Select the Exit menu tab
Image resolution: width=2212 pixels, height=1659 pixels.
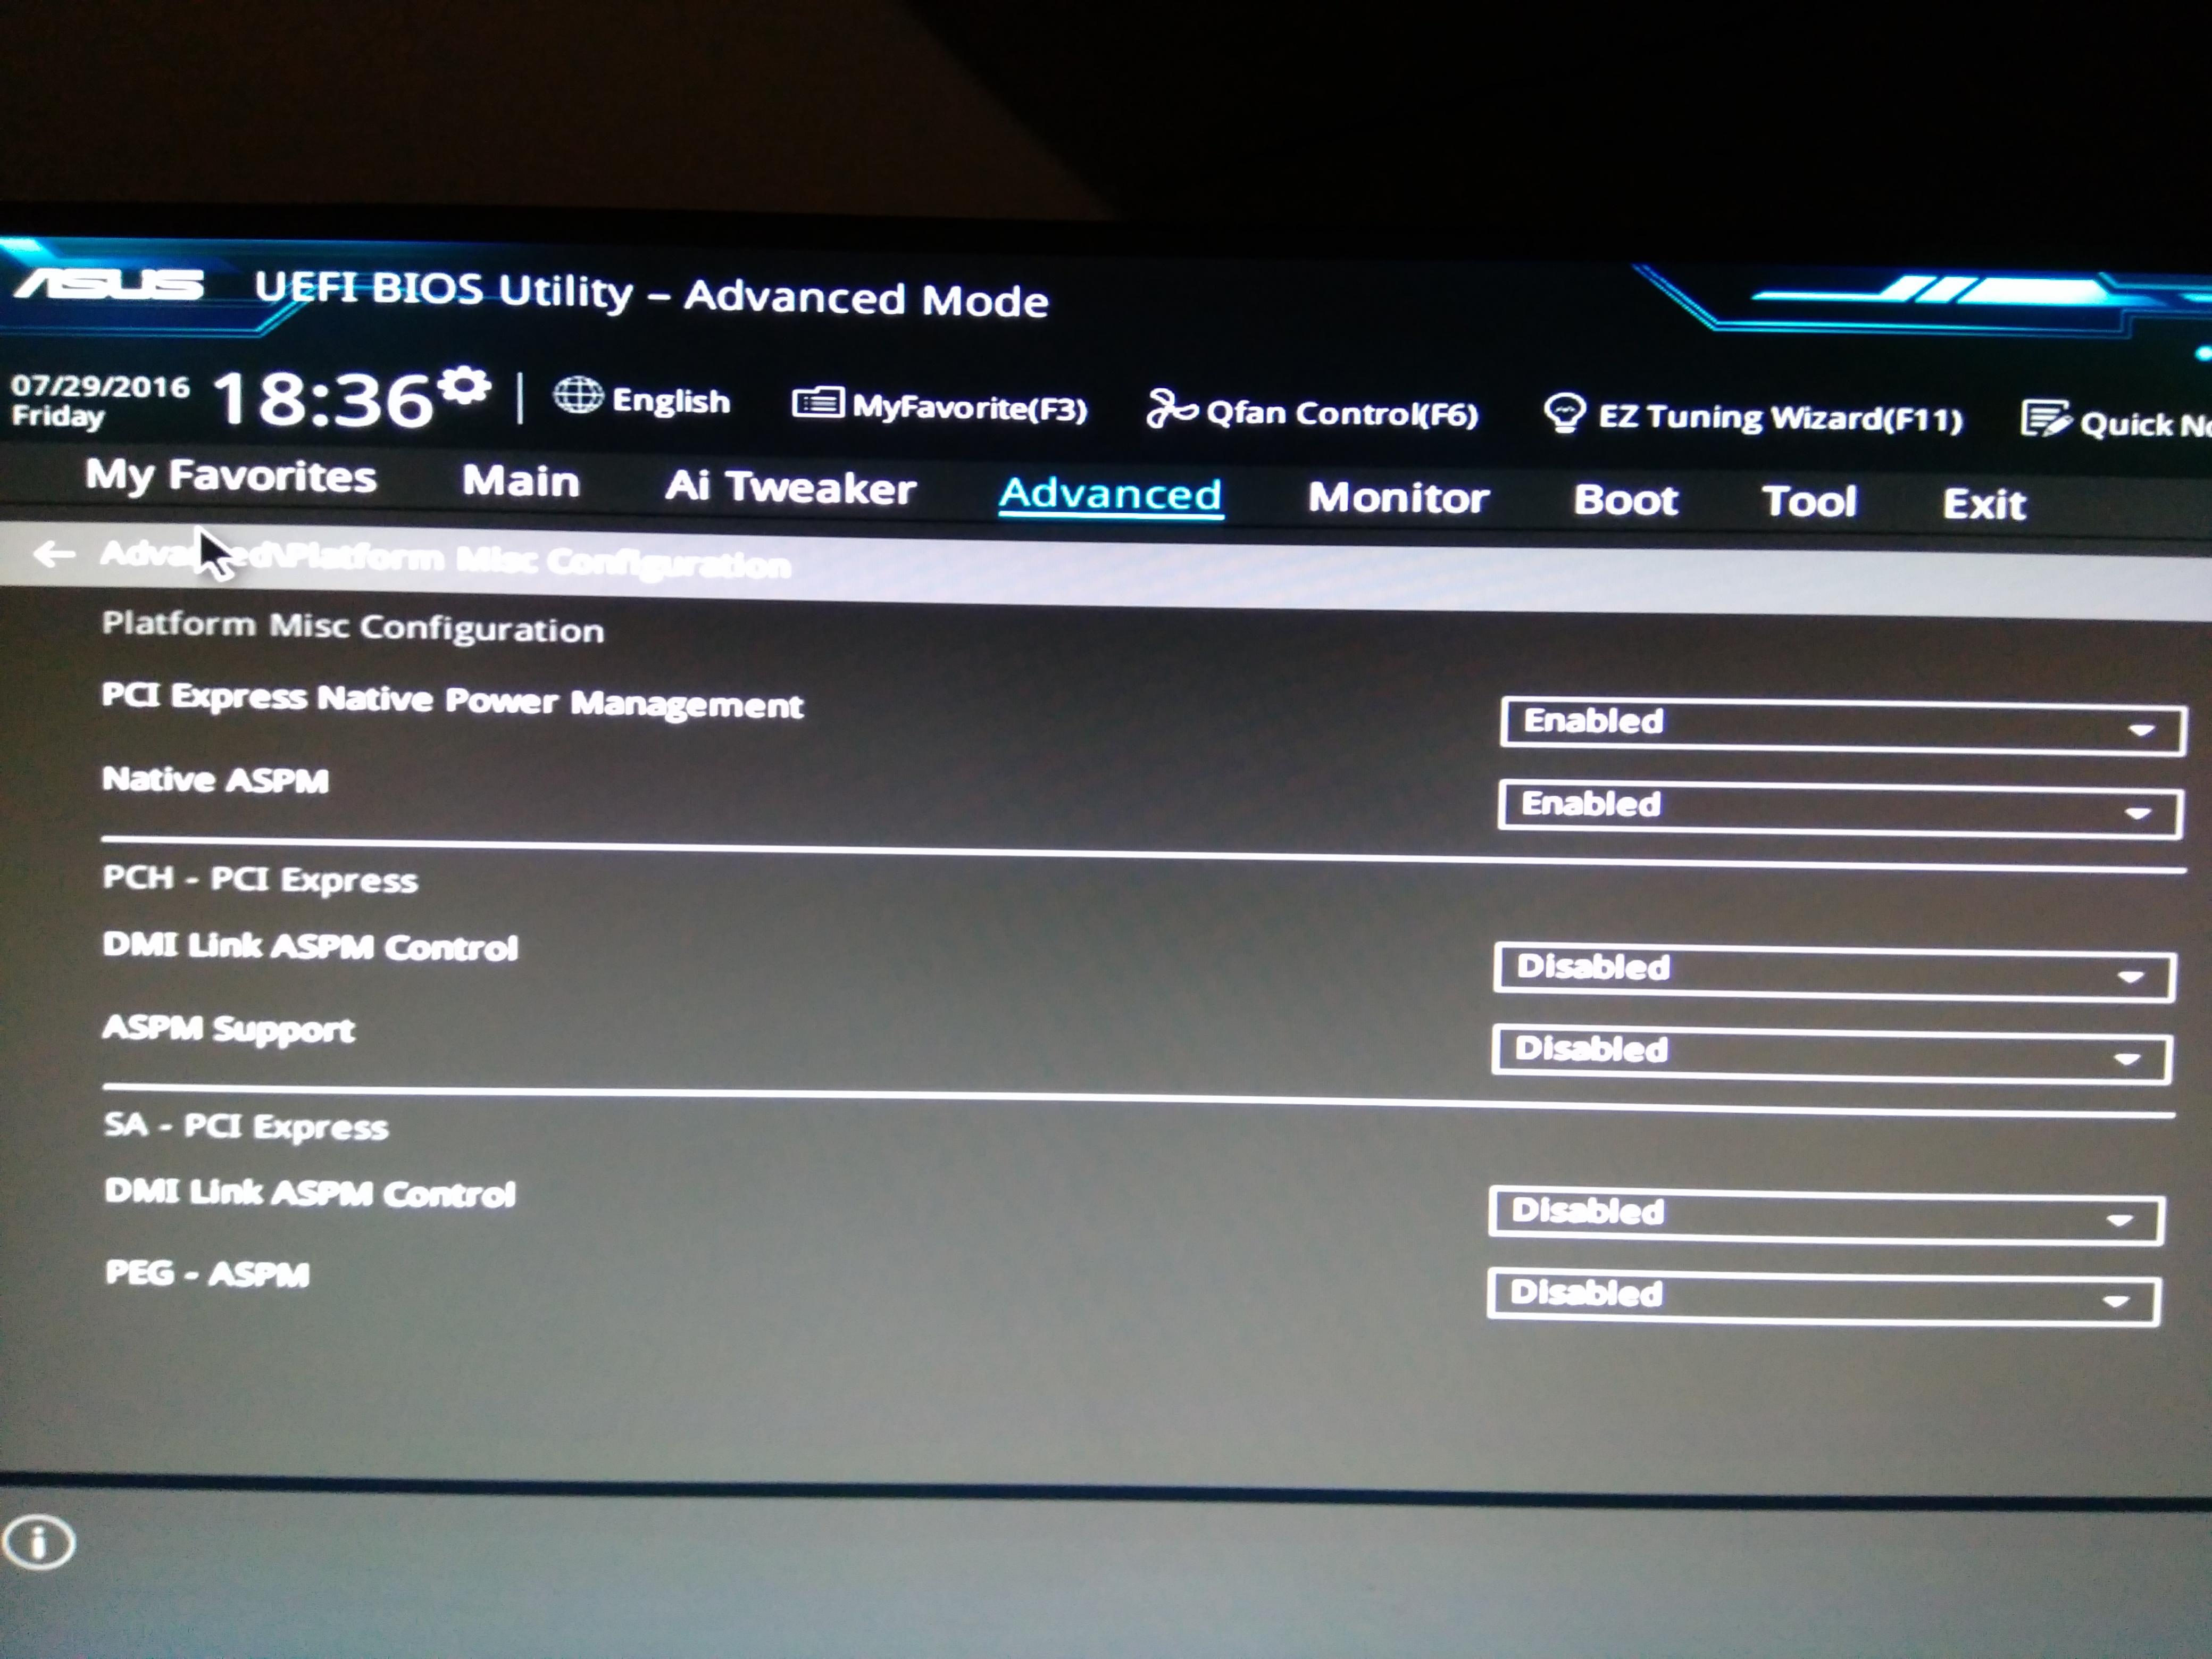point(1984,503)
